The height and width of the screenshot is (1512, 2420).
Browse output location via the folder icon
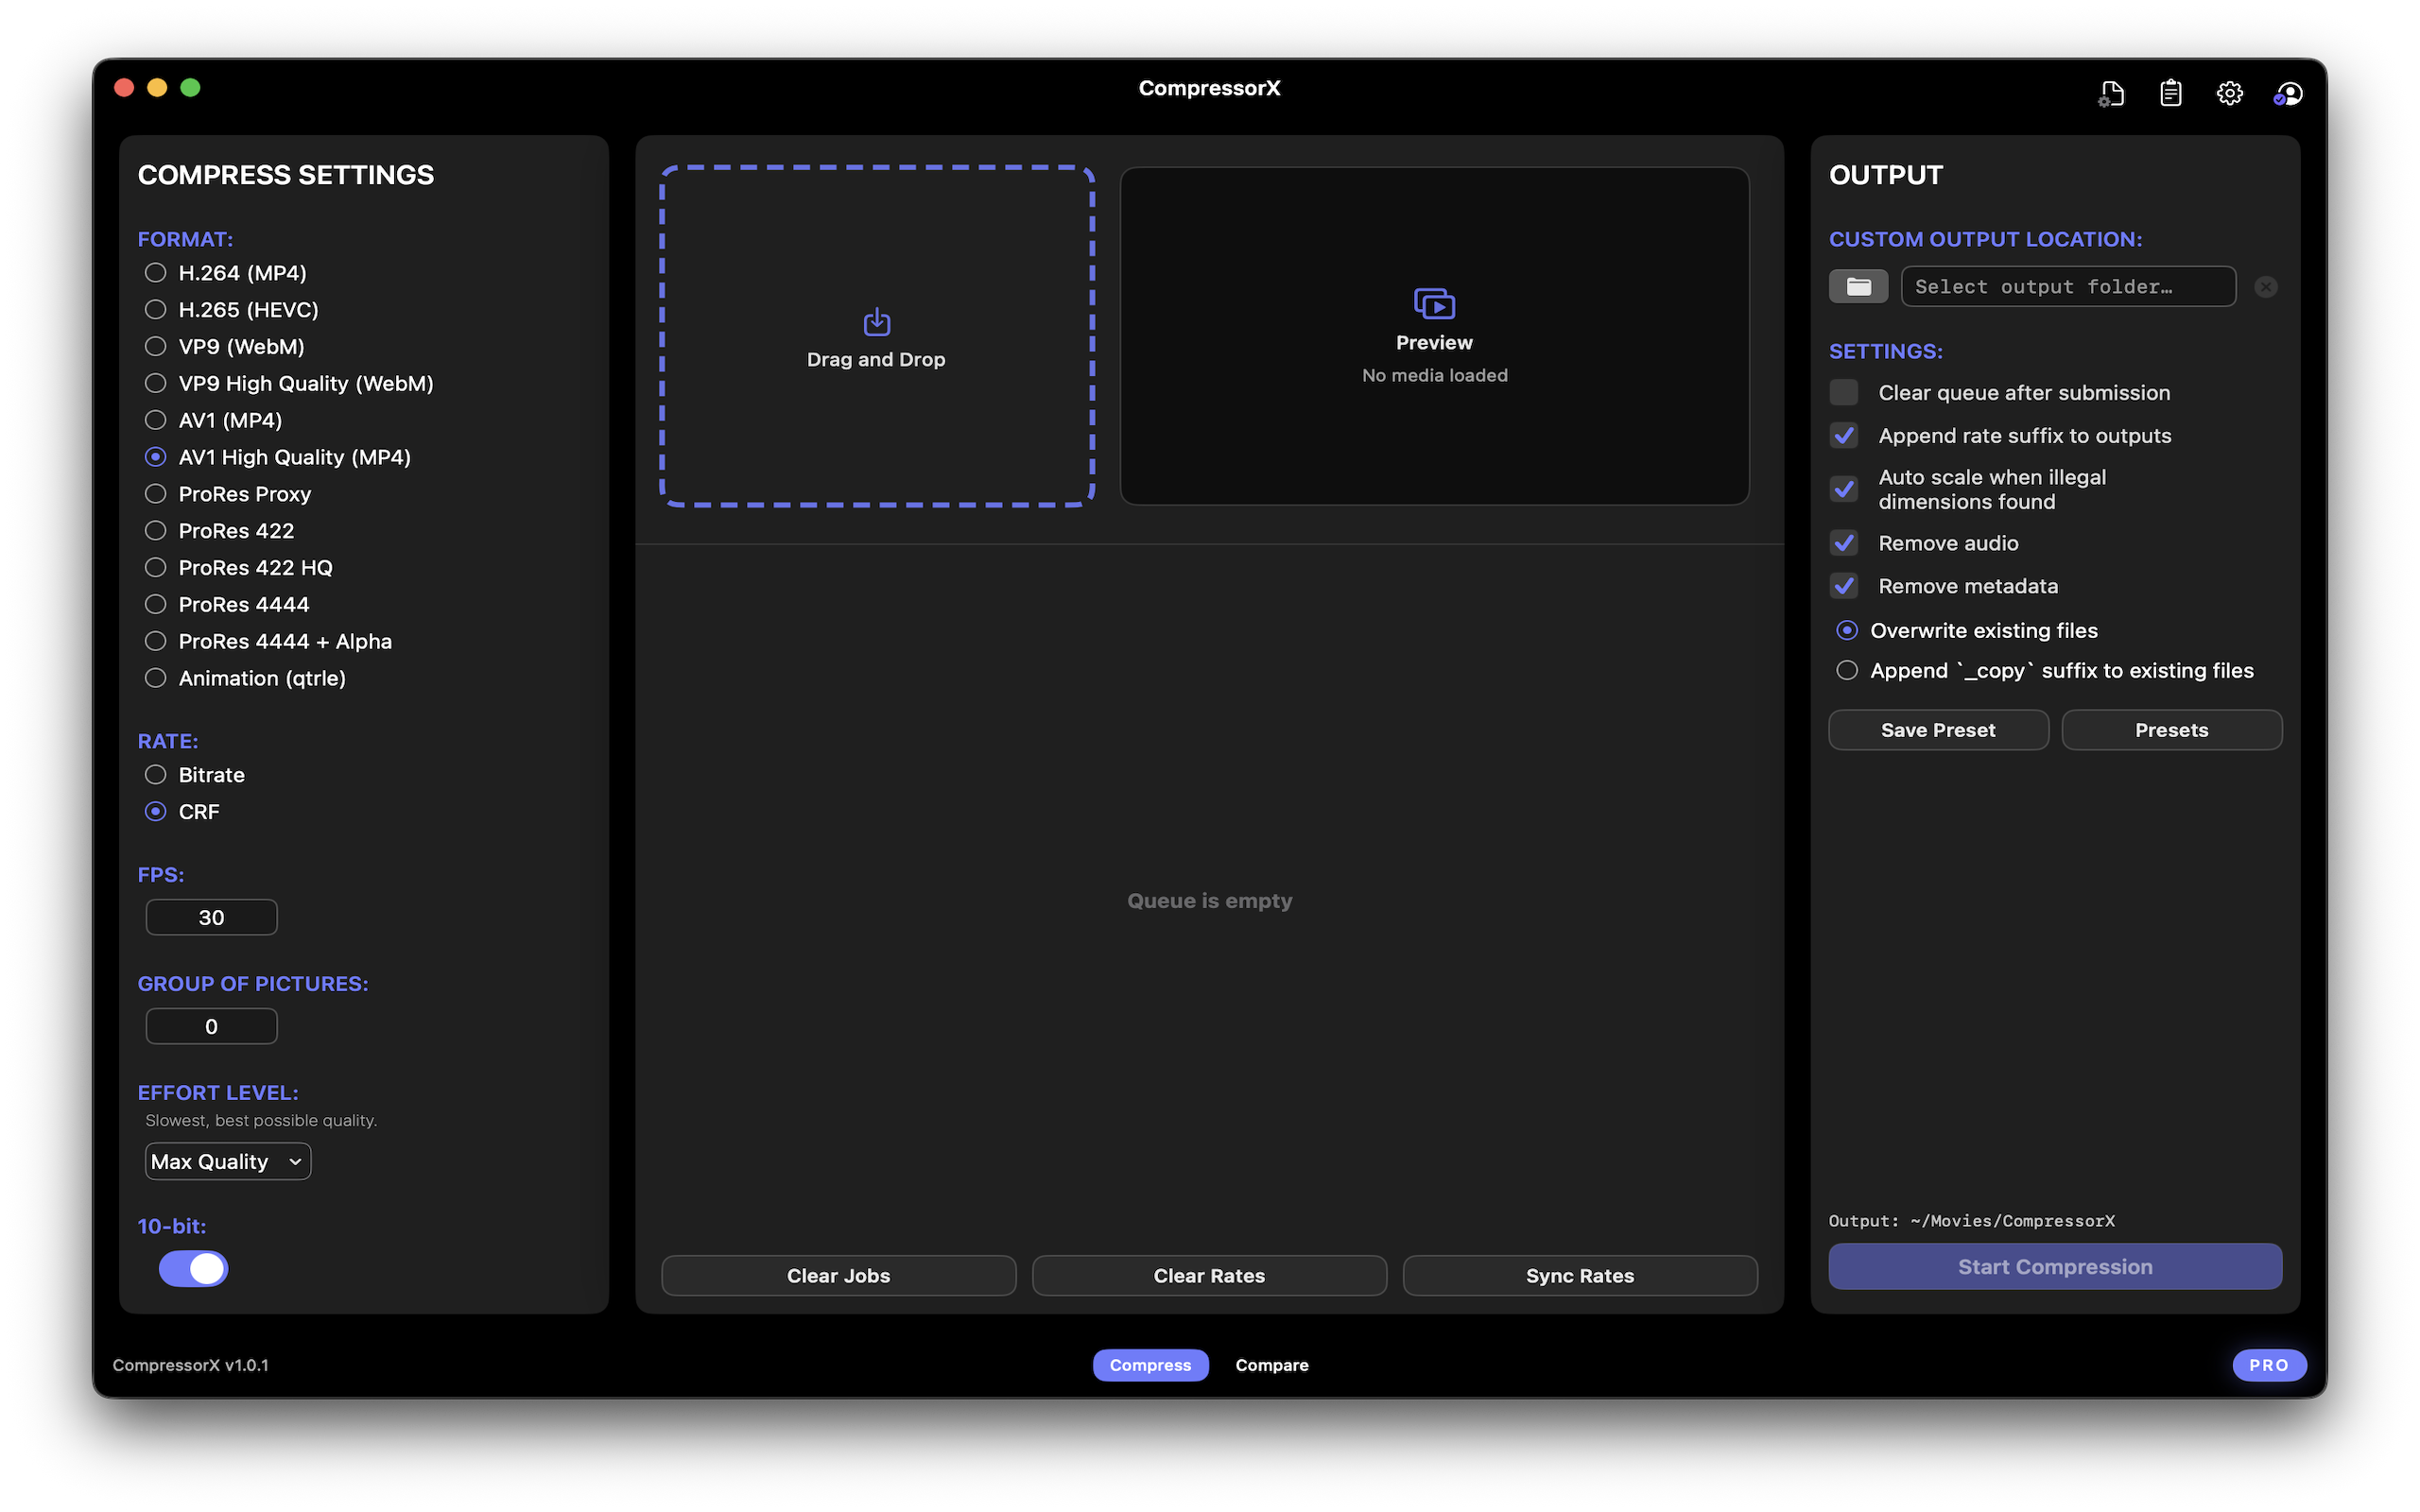[x=1858, y=286]
